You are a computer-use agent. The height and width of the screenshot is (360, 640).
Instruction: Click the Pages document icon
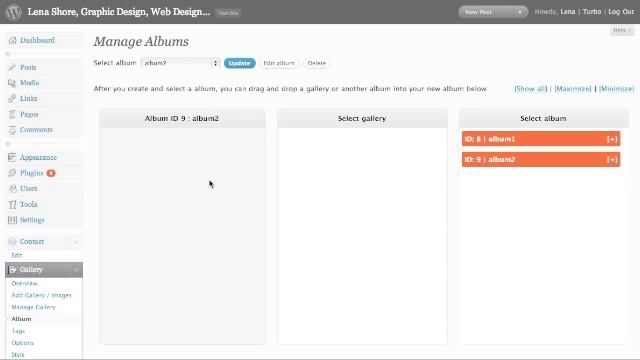point(12,114)
